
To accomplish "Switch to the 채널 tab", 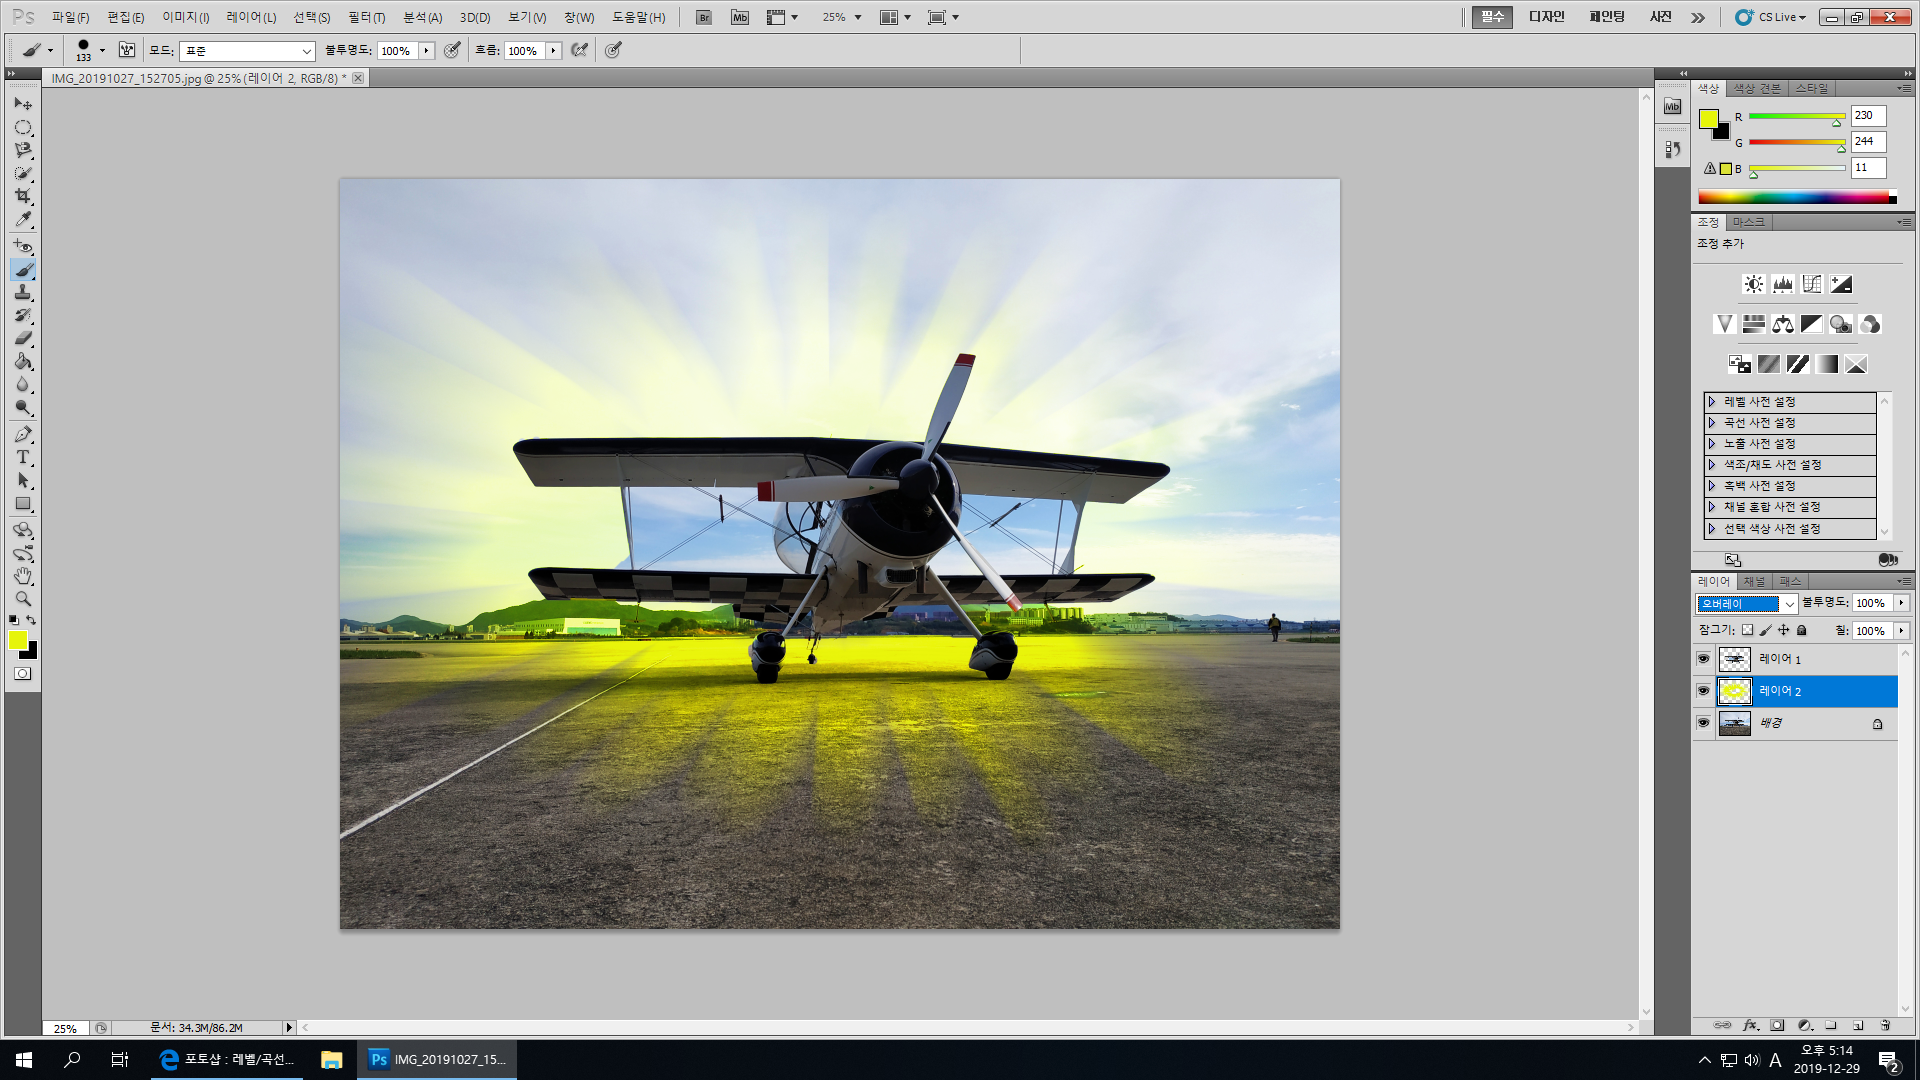I will 1754,581.
